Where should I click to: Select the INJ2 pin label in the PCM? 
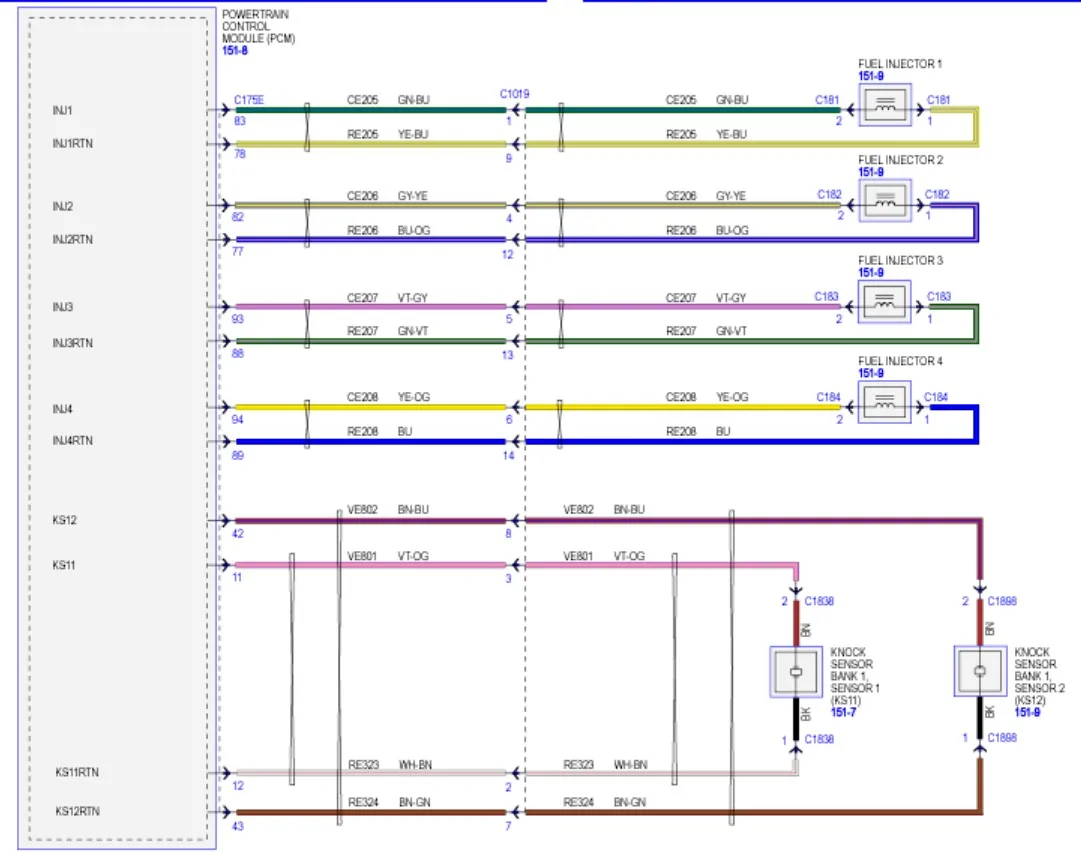(63, 206)
